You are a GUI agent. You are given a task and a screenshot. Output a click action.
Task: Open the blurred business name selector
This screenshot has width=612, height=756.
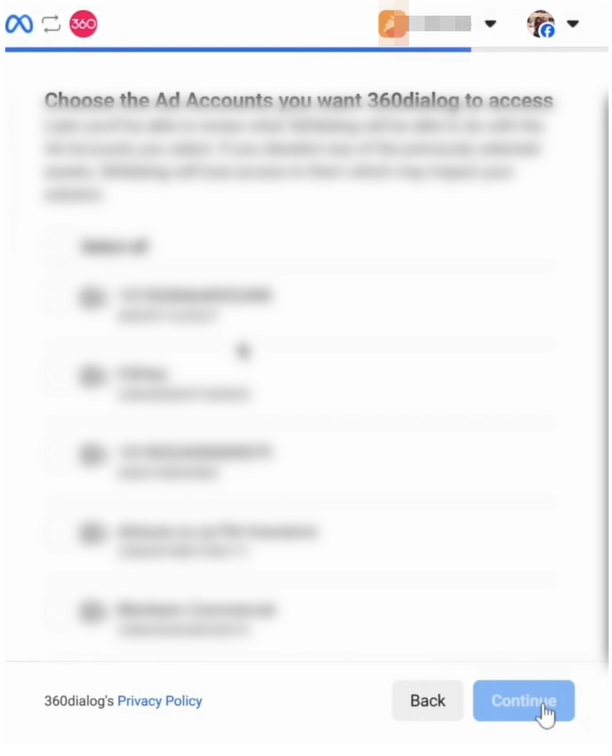[440, 24]
